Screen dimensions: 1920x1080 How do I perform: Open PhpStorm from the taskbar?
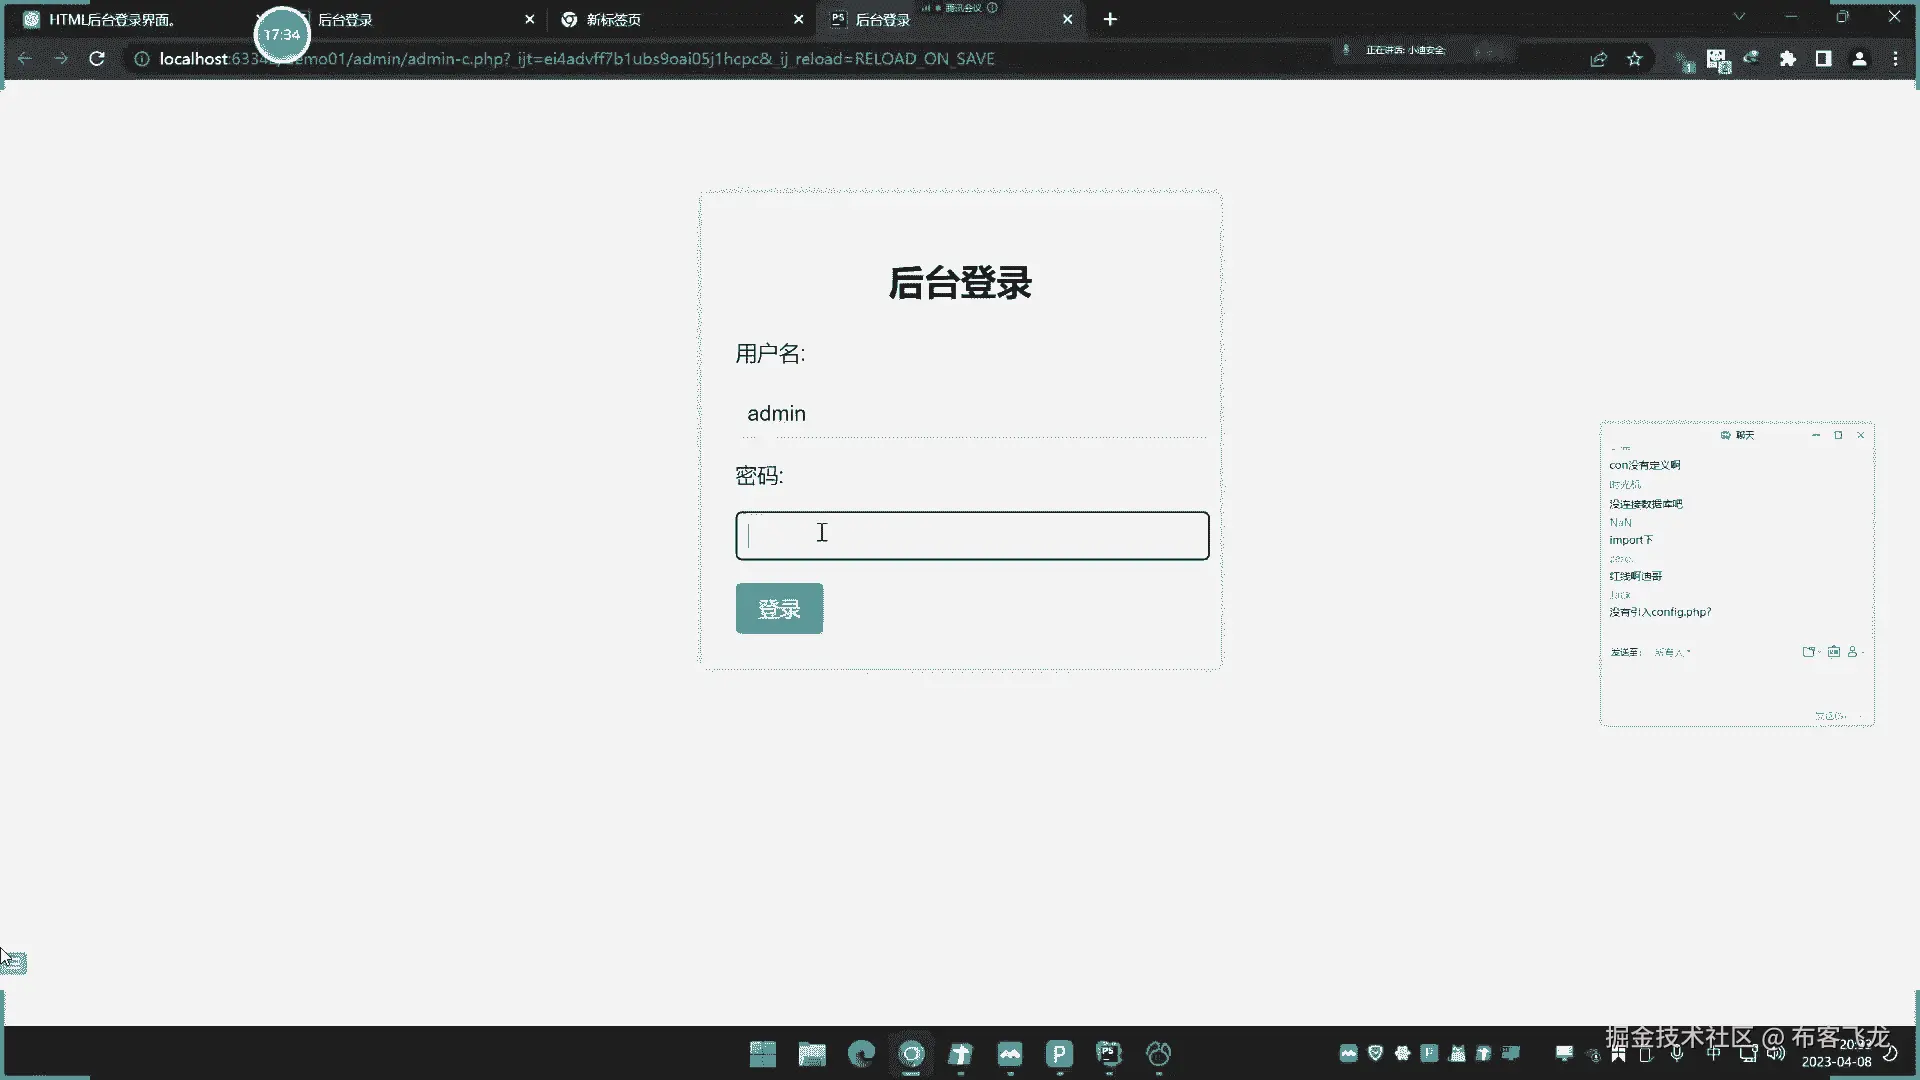[1108, 1054]
